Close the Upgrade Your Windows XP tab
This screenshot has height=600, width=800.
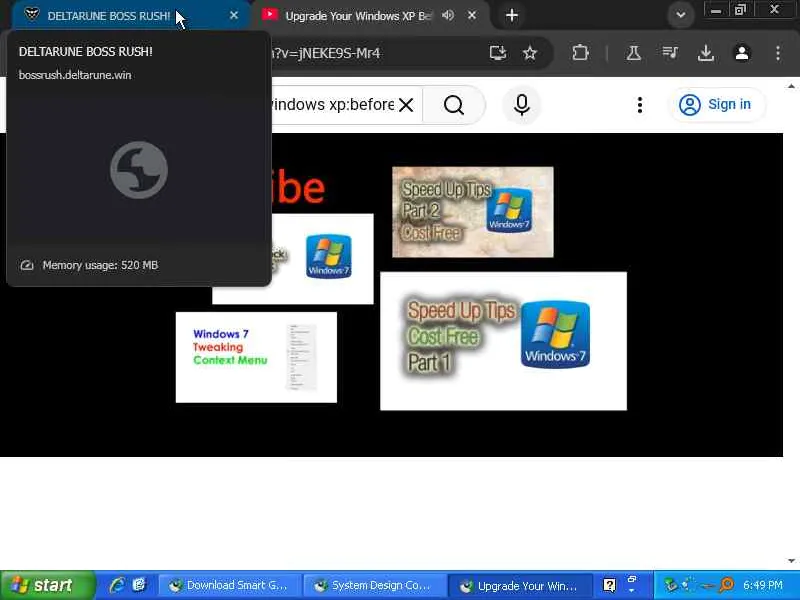click(x=472, y=15)
